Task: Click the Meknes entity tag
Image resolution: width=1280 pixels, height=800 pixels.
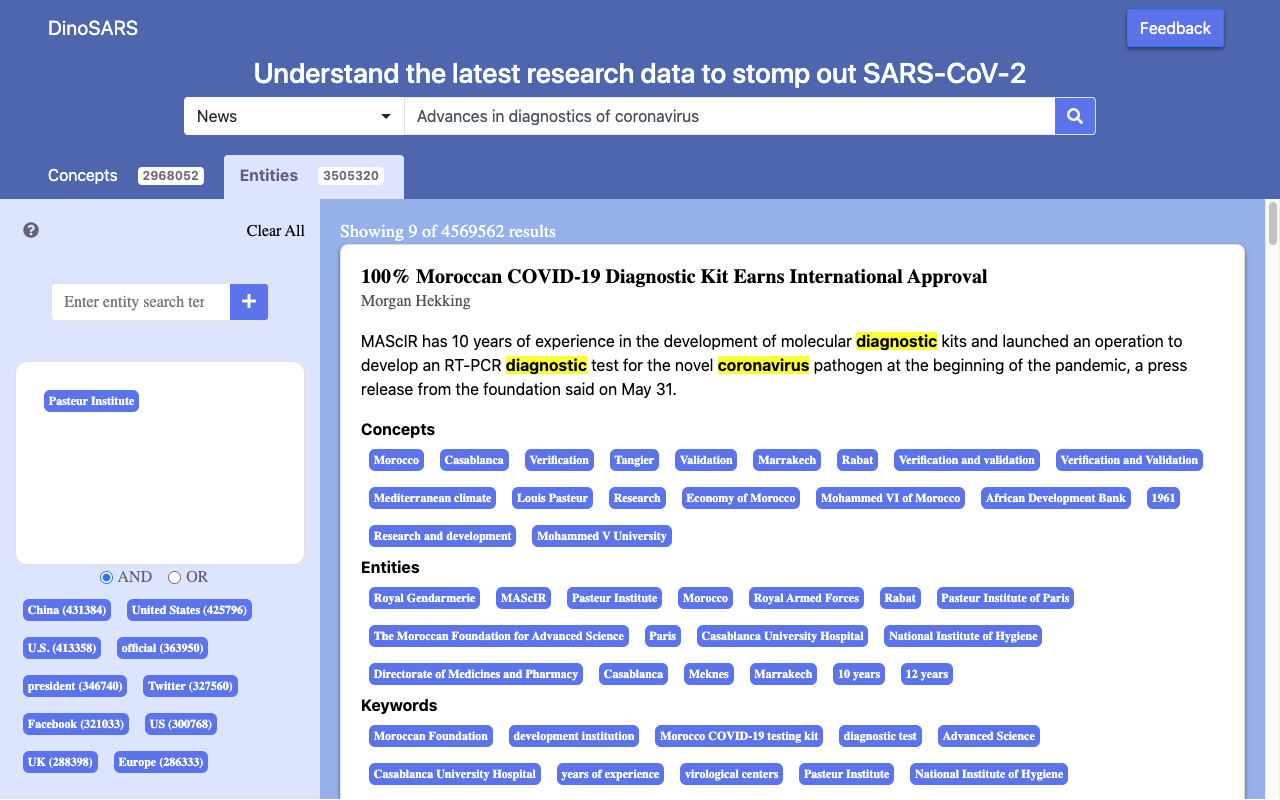Action: [x=708, y=674]
